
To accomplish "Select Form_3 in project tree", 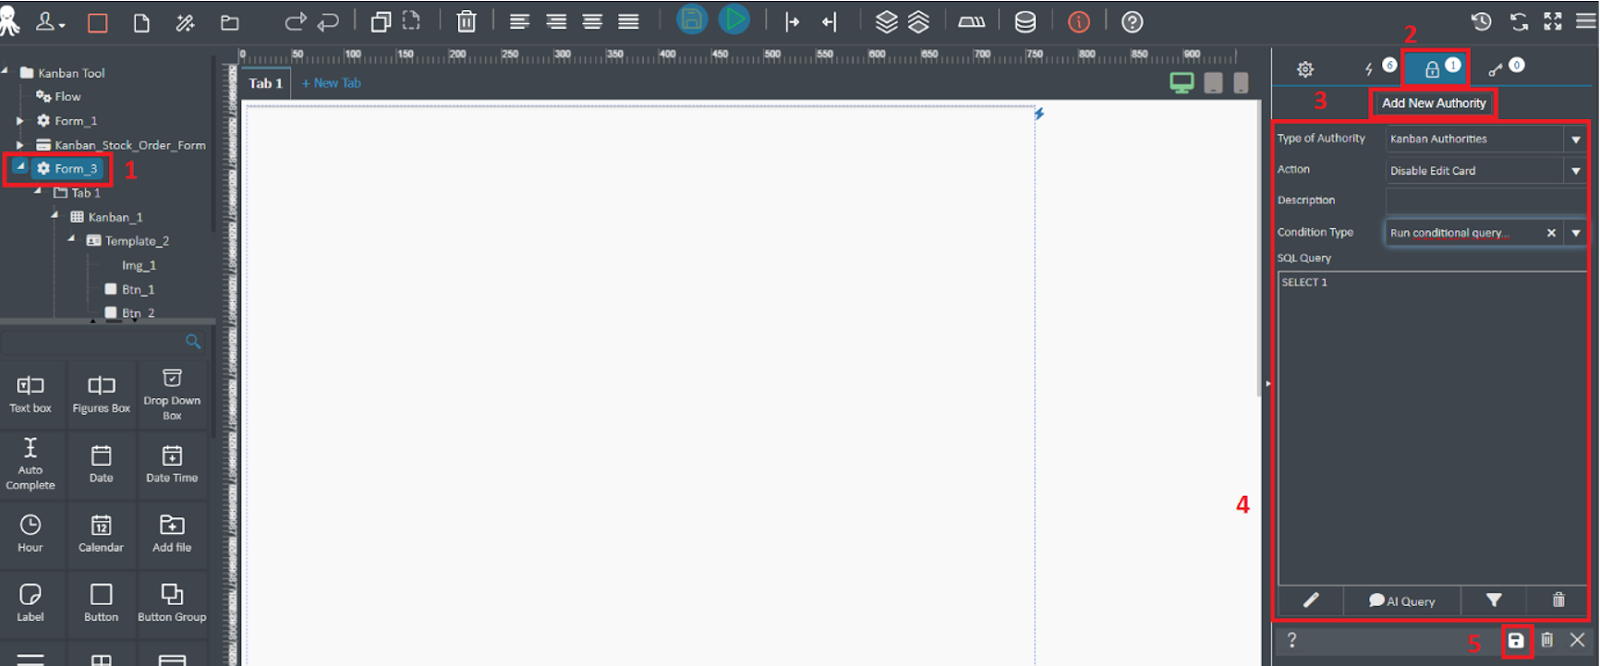I will [67, 169].
